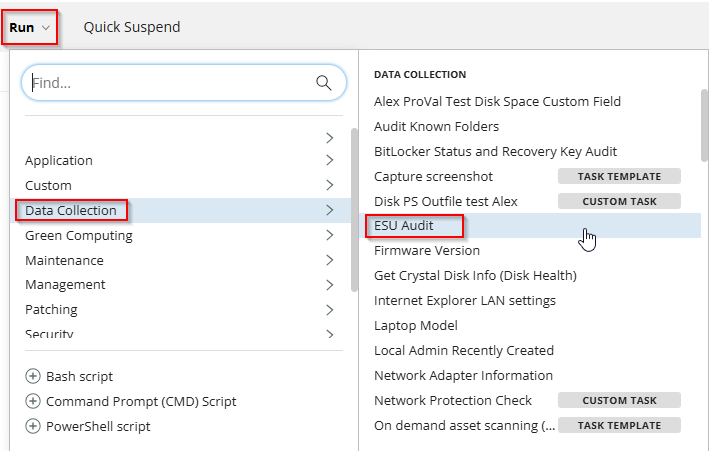709x451 pixels.
Task: Click plus icon beside Command Prompt Script
Action: pyautogui.click(x=33, y=402)
